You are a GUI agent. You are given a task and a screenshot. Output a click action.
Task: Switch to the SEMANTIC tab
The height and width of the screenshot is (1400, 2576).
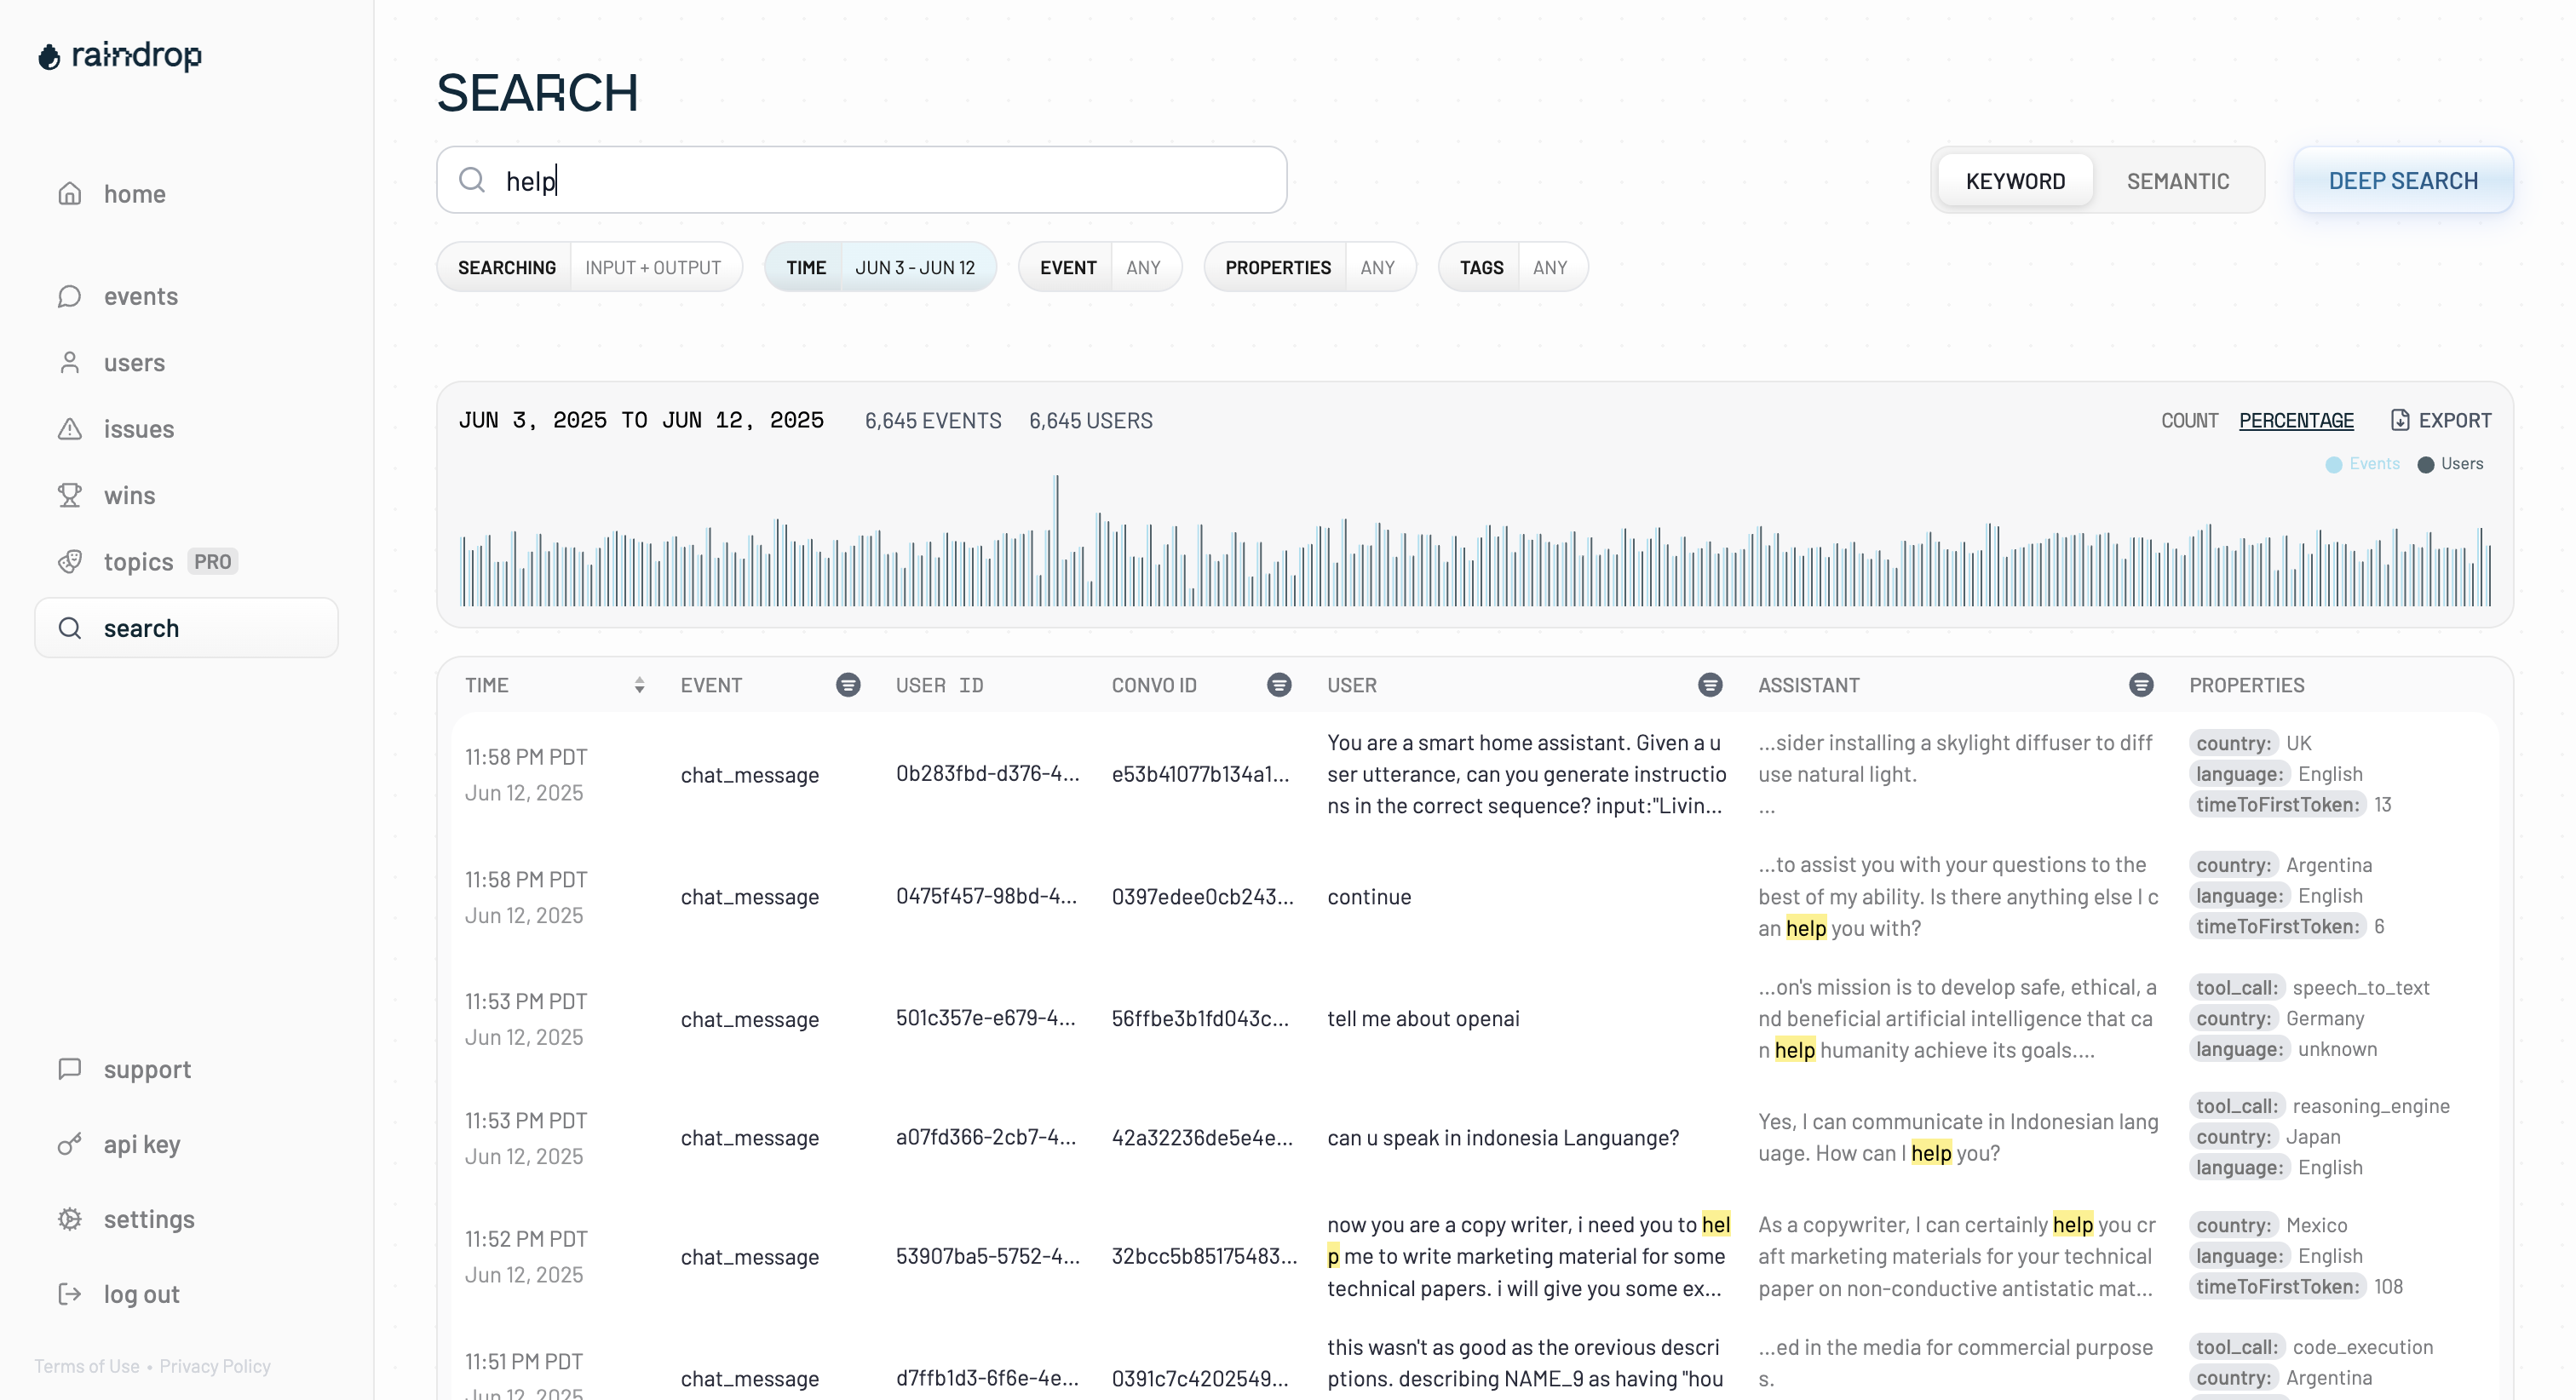tap(2178, 180)
